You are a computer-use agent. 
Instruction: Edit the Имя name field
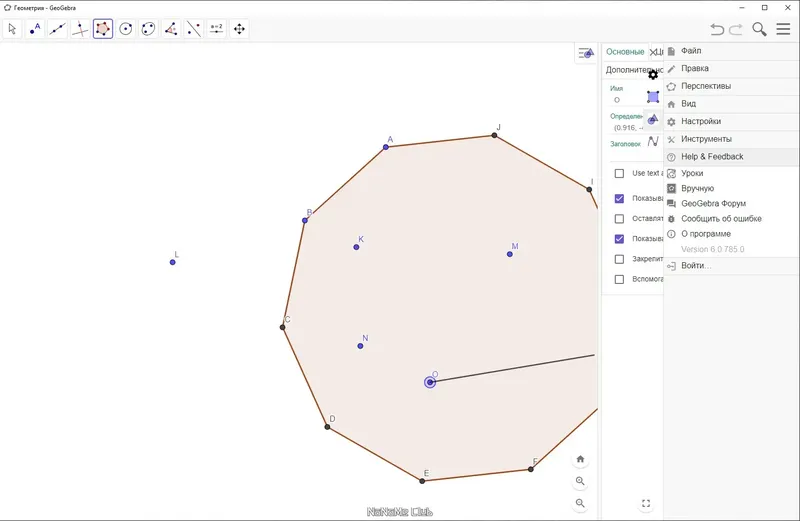[628, 100]
